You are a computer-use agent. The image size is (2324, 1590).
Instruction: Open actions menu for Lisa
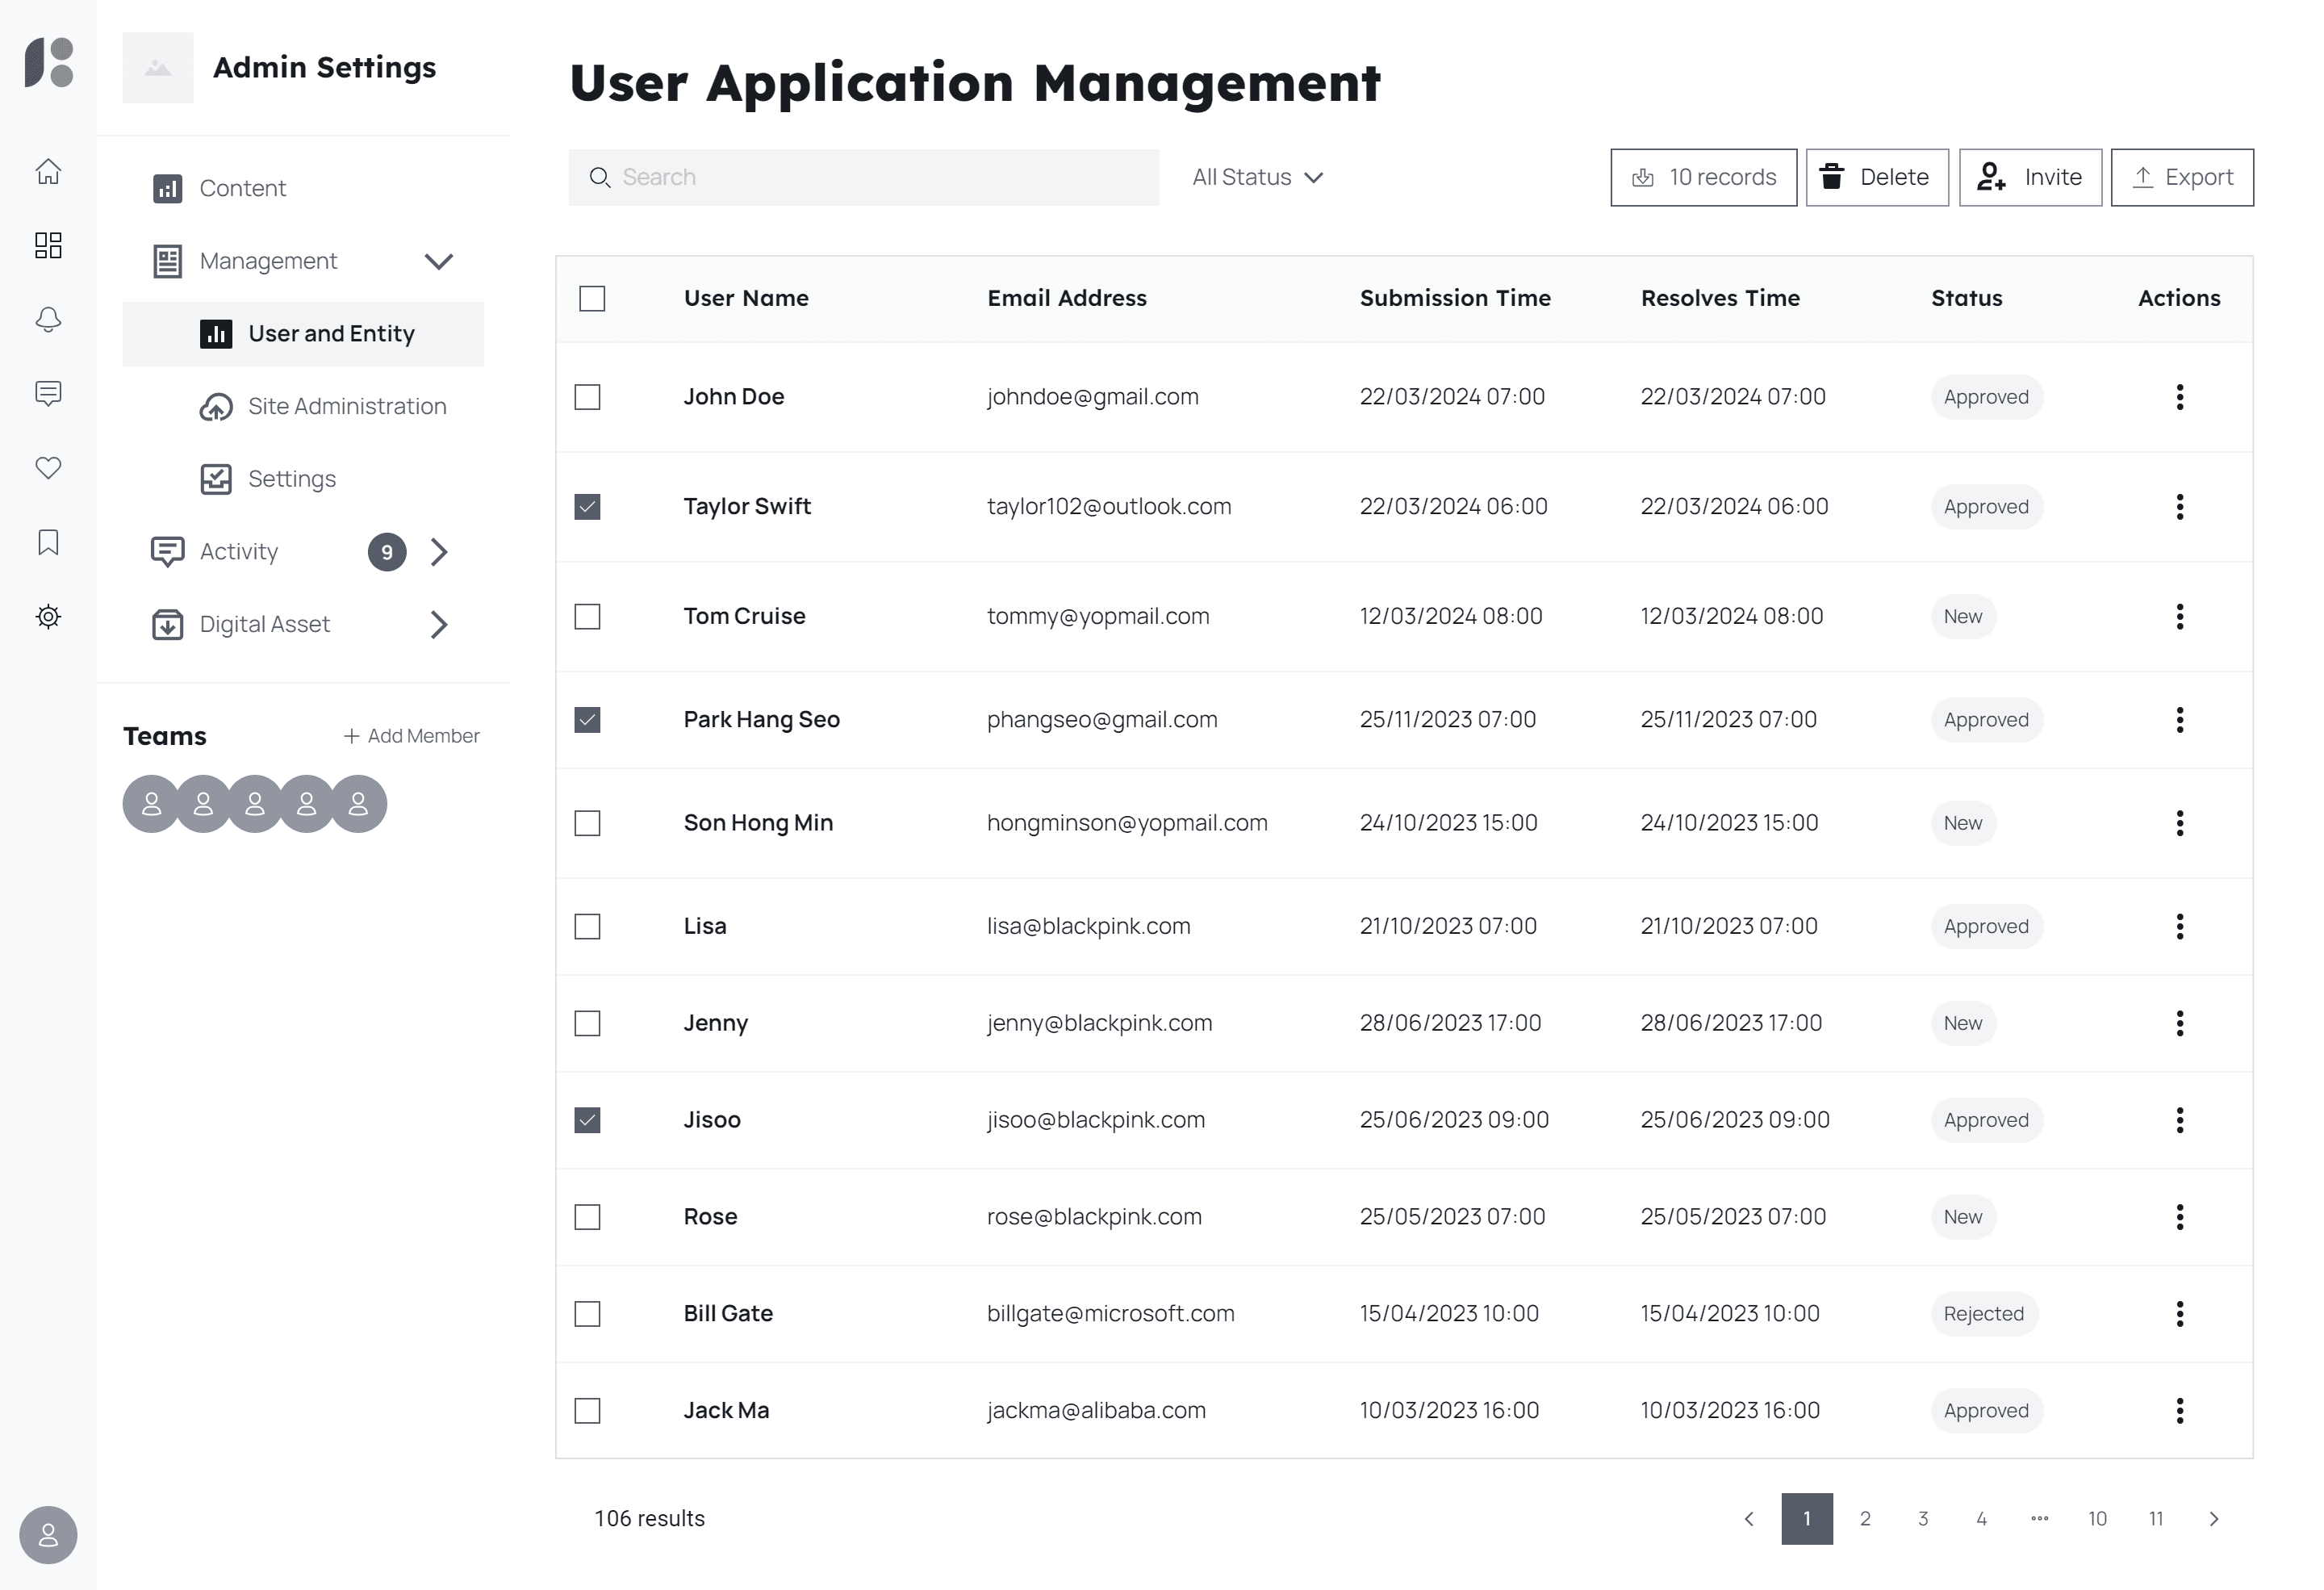point(2179,926)
